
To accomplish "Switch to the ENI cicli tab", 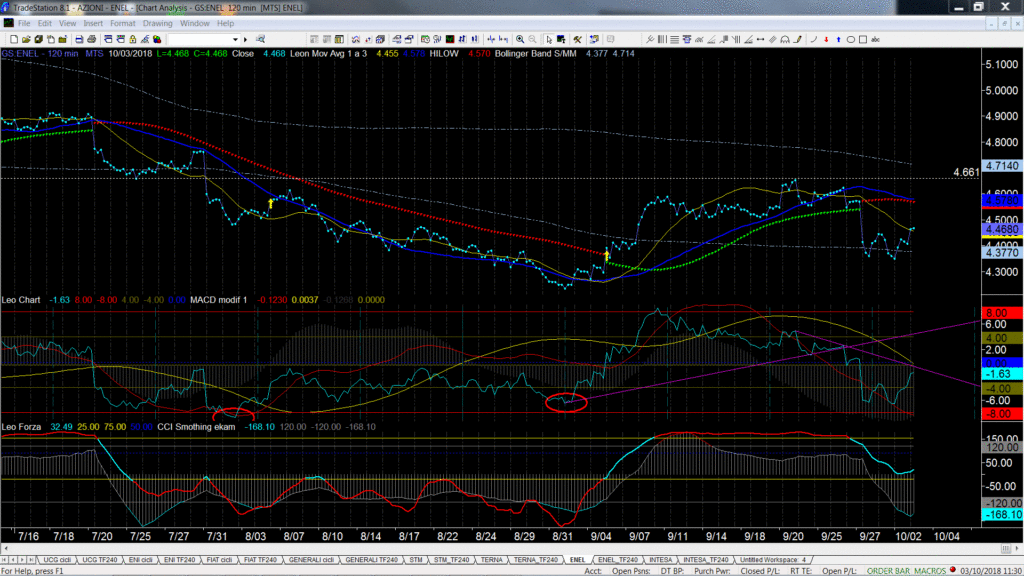I will point(140,560).
